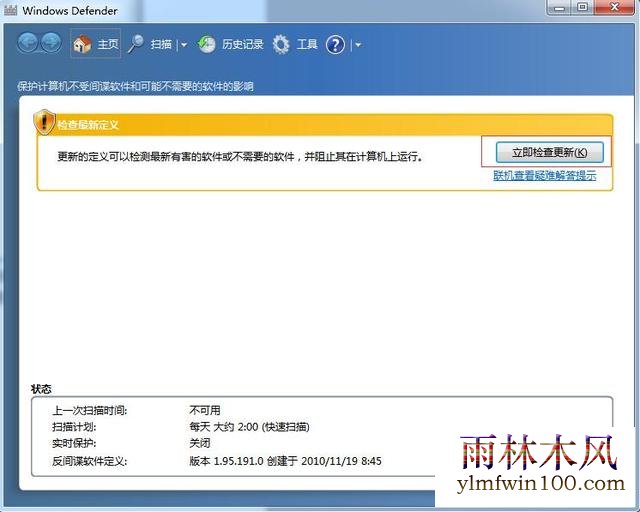Minimize the Windows Defender window

[x=559, y=7]
